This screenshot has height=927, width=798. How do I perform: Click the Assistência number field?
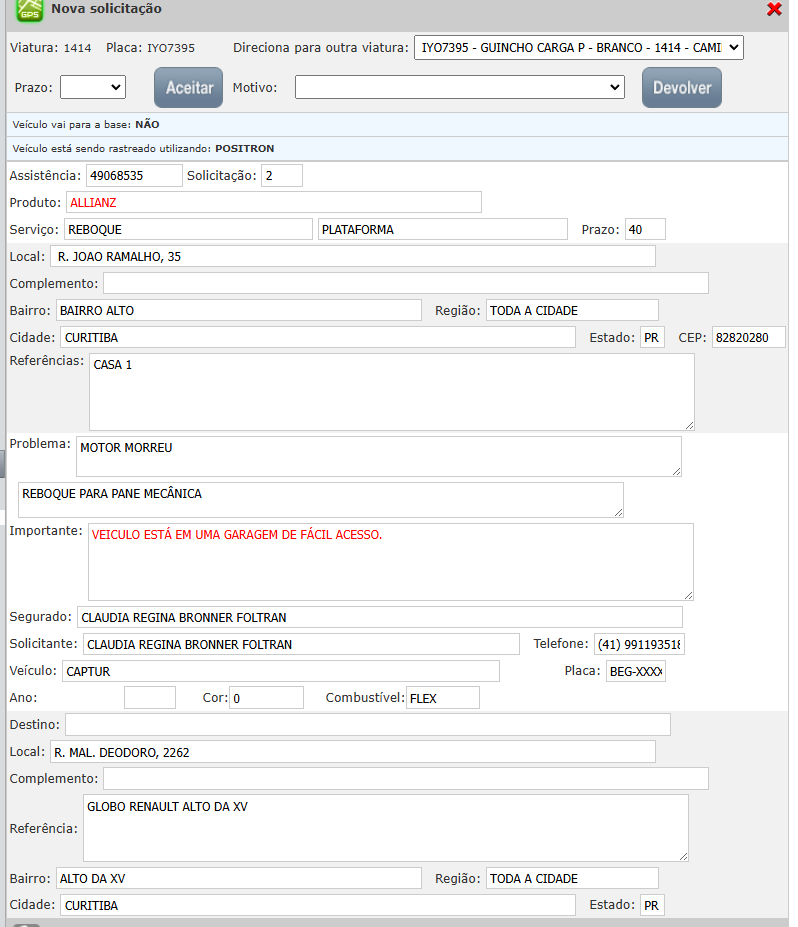coord(134,176)
